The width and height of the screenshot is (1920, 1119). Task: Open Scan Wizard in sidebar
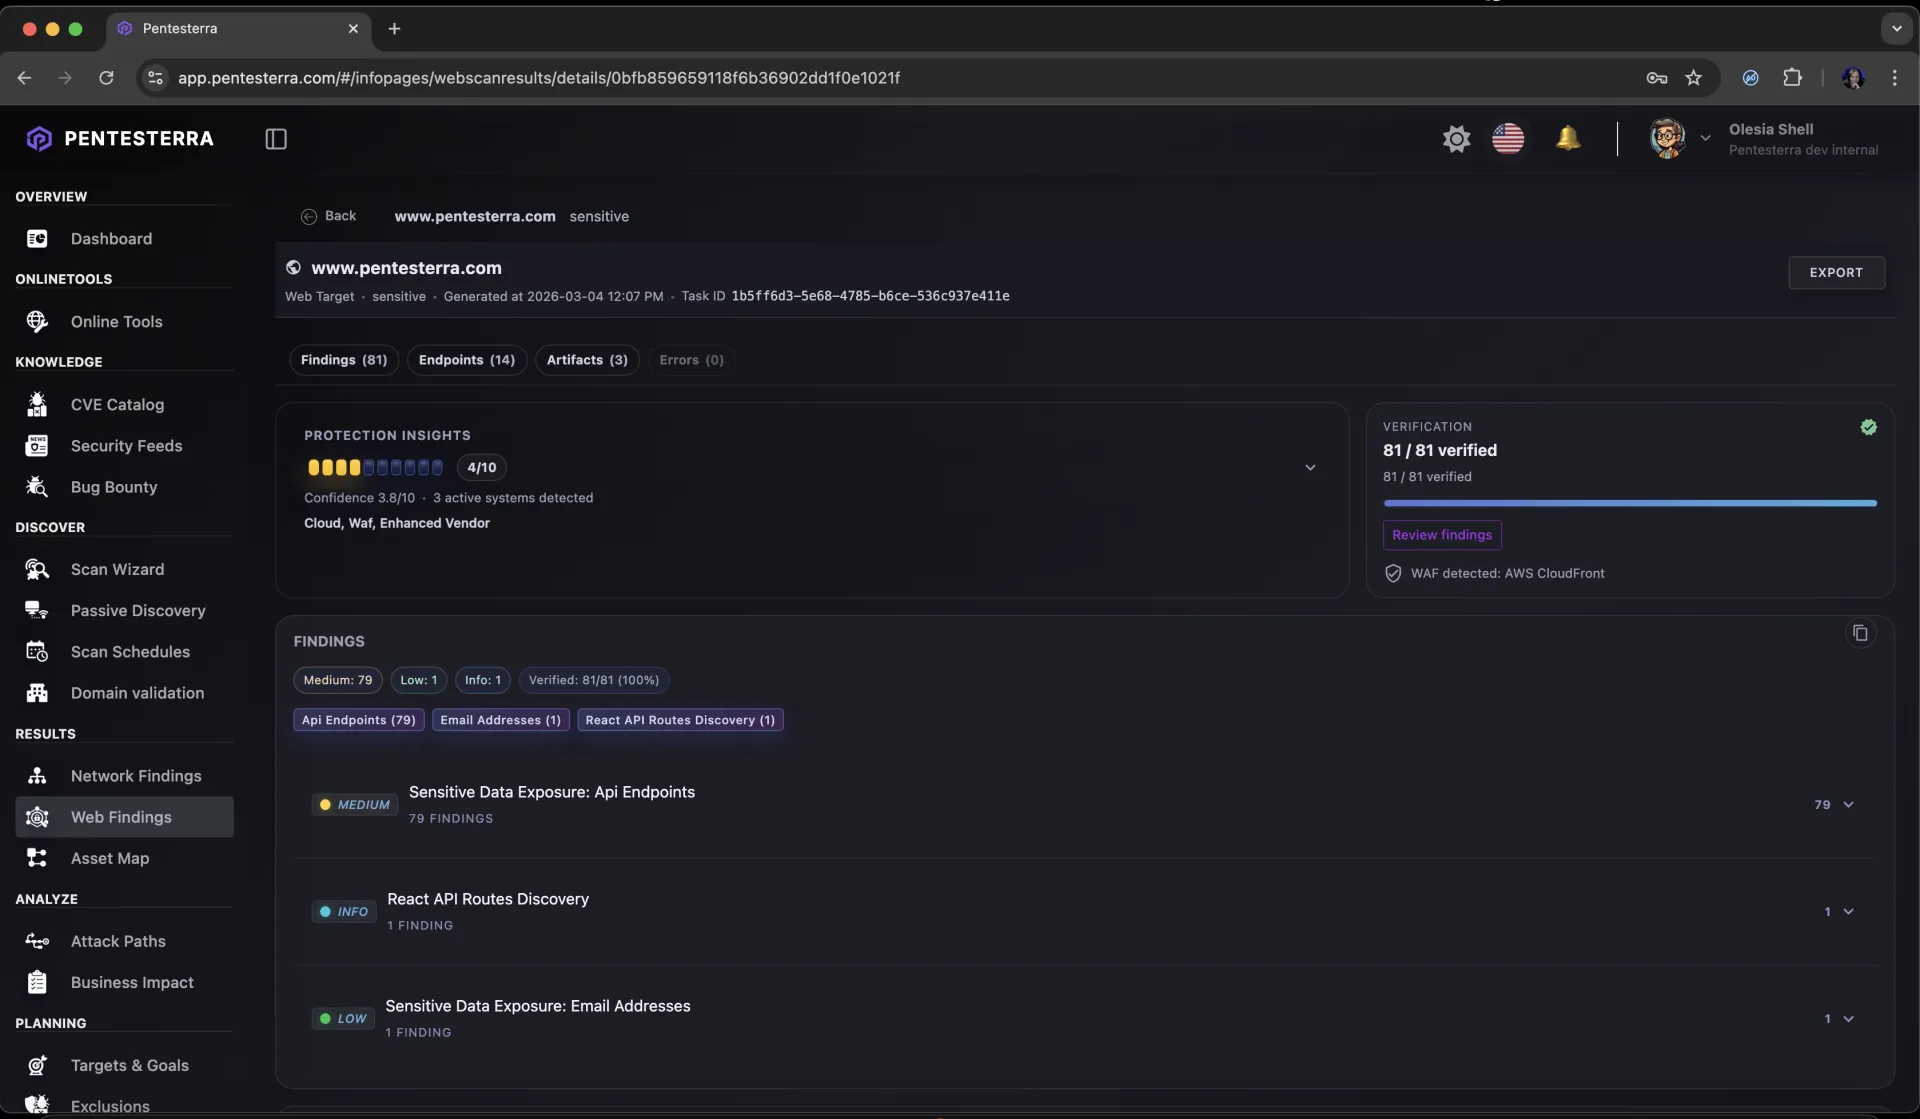(x=117, y=569)
